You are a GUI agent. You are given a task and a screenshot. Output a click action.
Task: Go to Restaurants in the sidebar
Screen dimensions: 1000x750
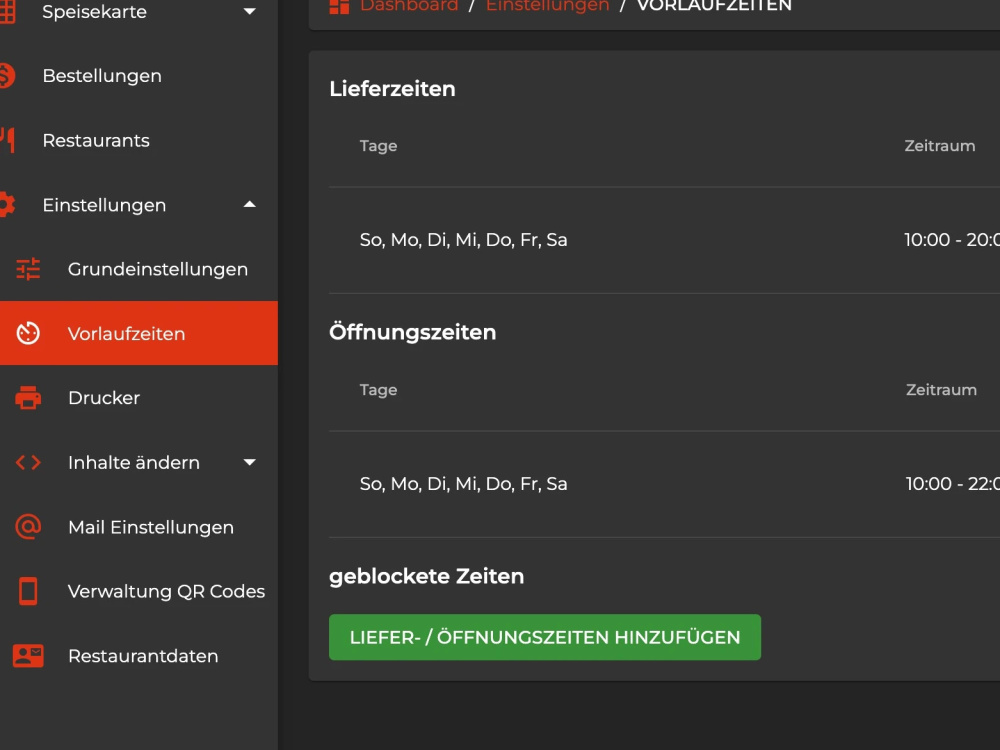pyautogui.click(x=96, y=140)
